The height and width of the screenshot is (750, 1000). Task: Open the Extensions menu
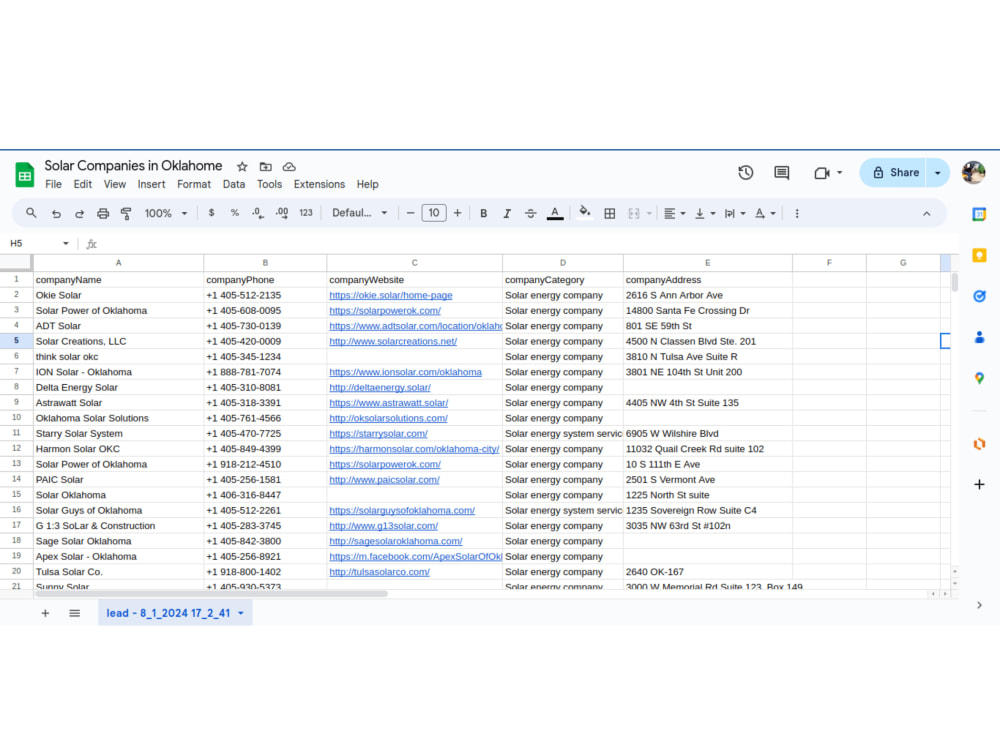click(x=319, y=184)
